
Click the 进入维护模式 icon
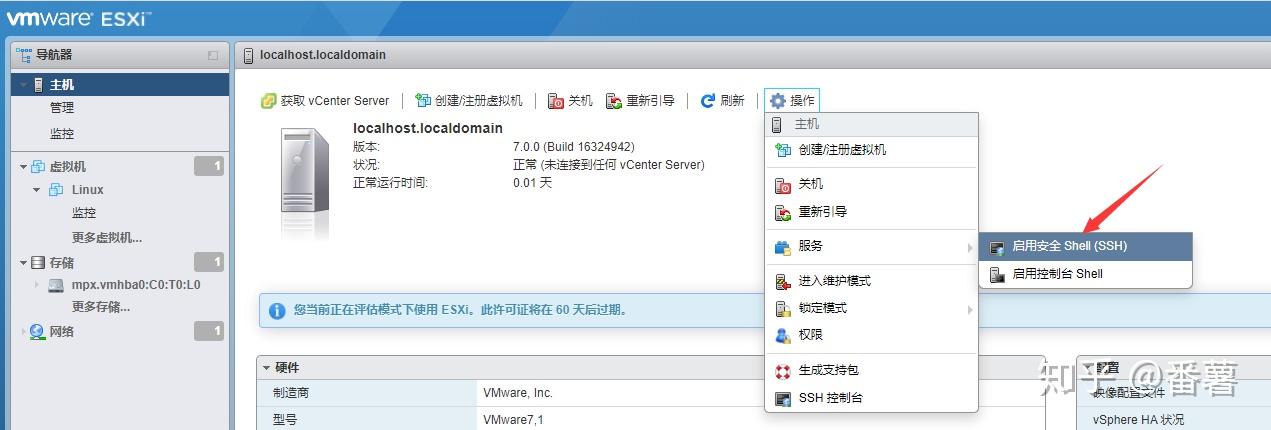click(784, 281)
